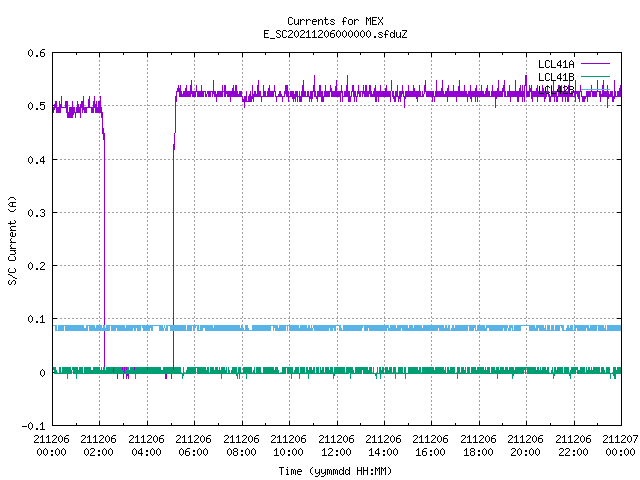Click the y-axis tick value 0.5
This screenshot has height=480, width=640.
[36, 106]
